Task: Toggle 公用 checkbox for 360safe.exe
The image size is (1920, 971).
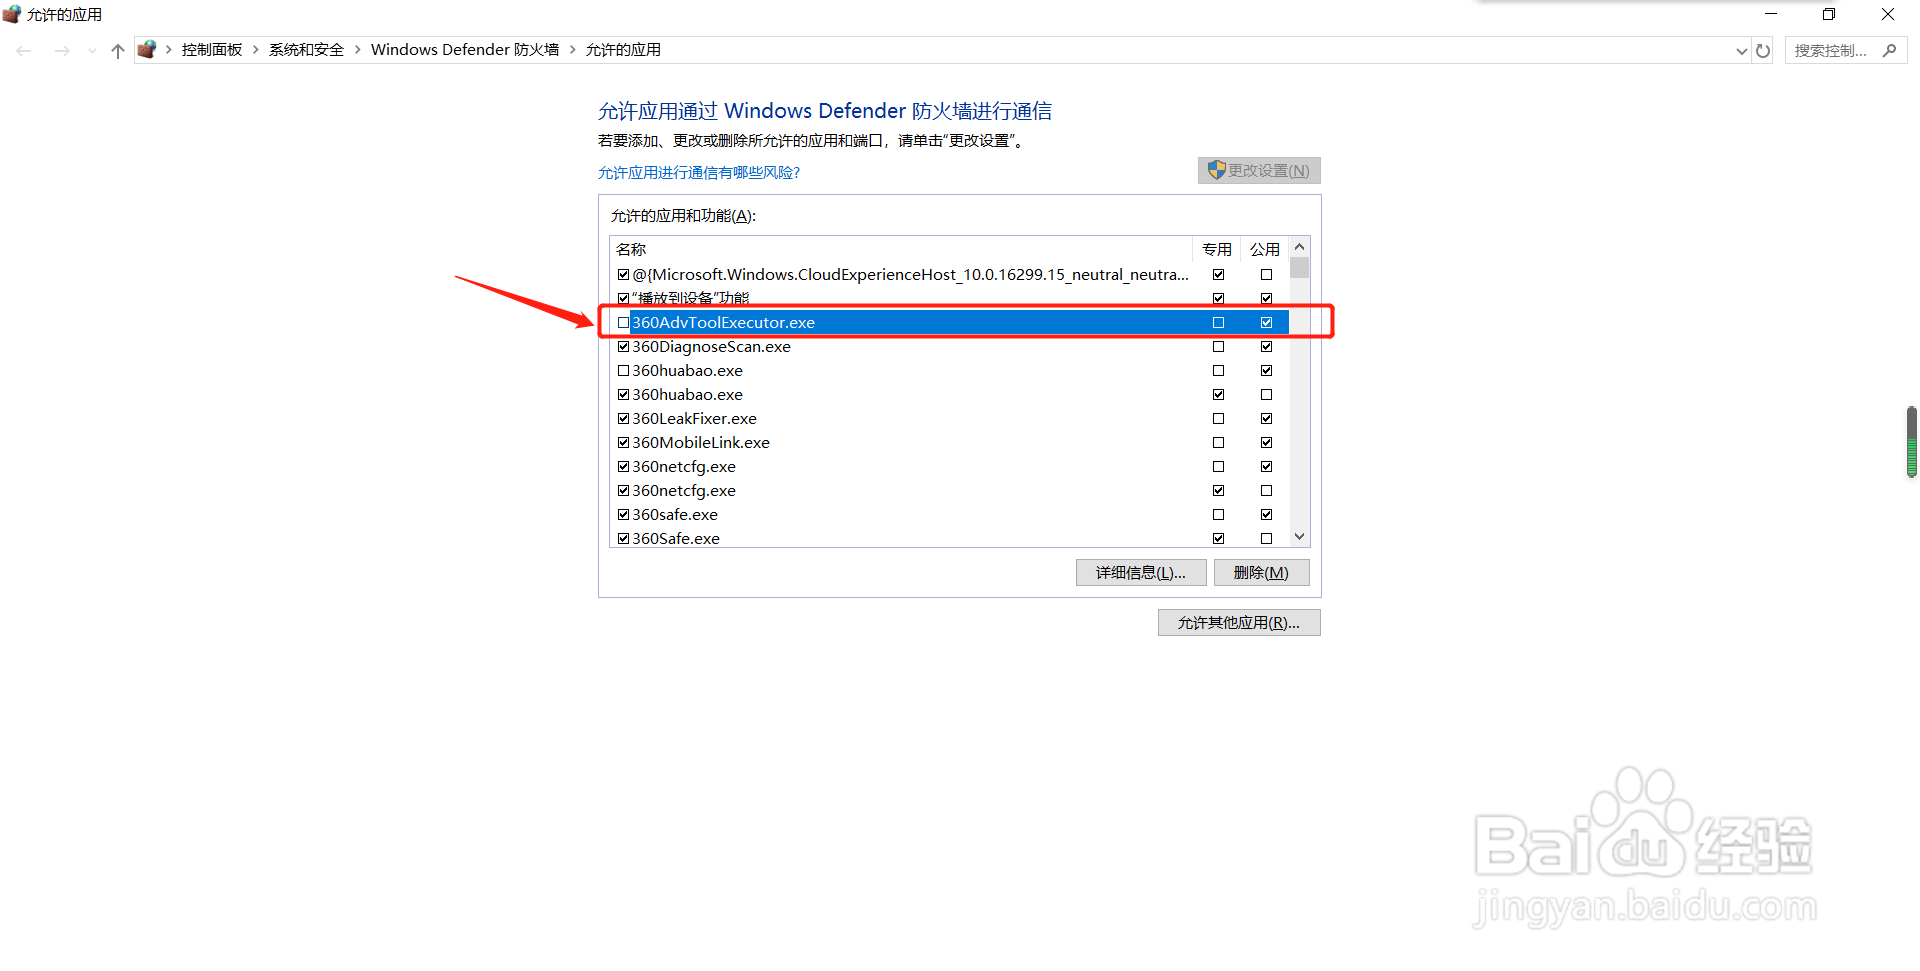Action: [x=1266, y=515]
